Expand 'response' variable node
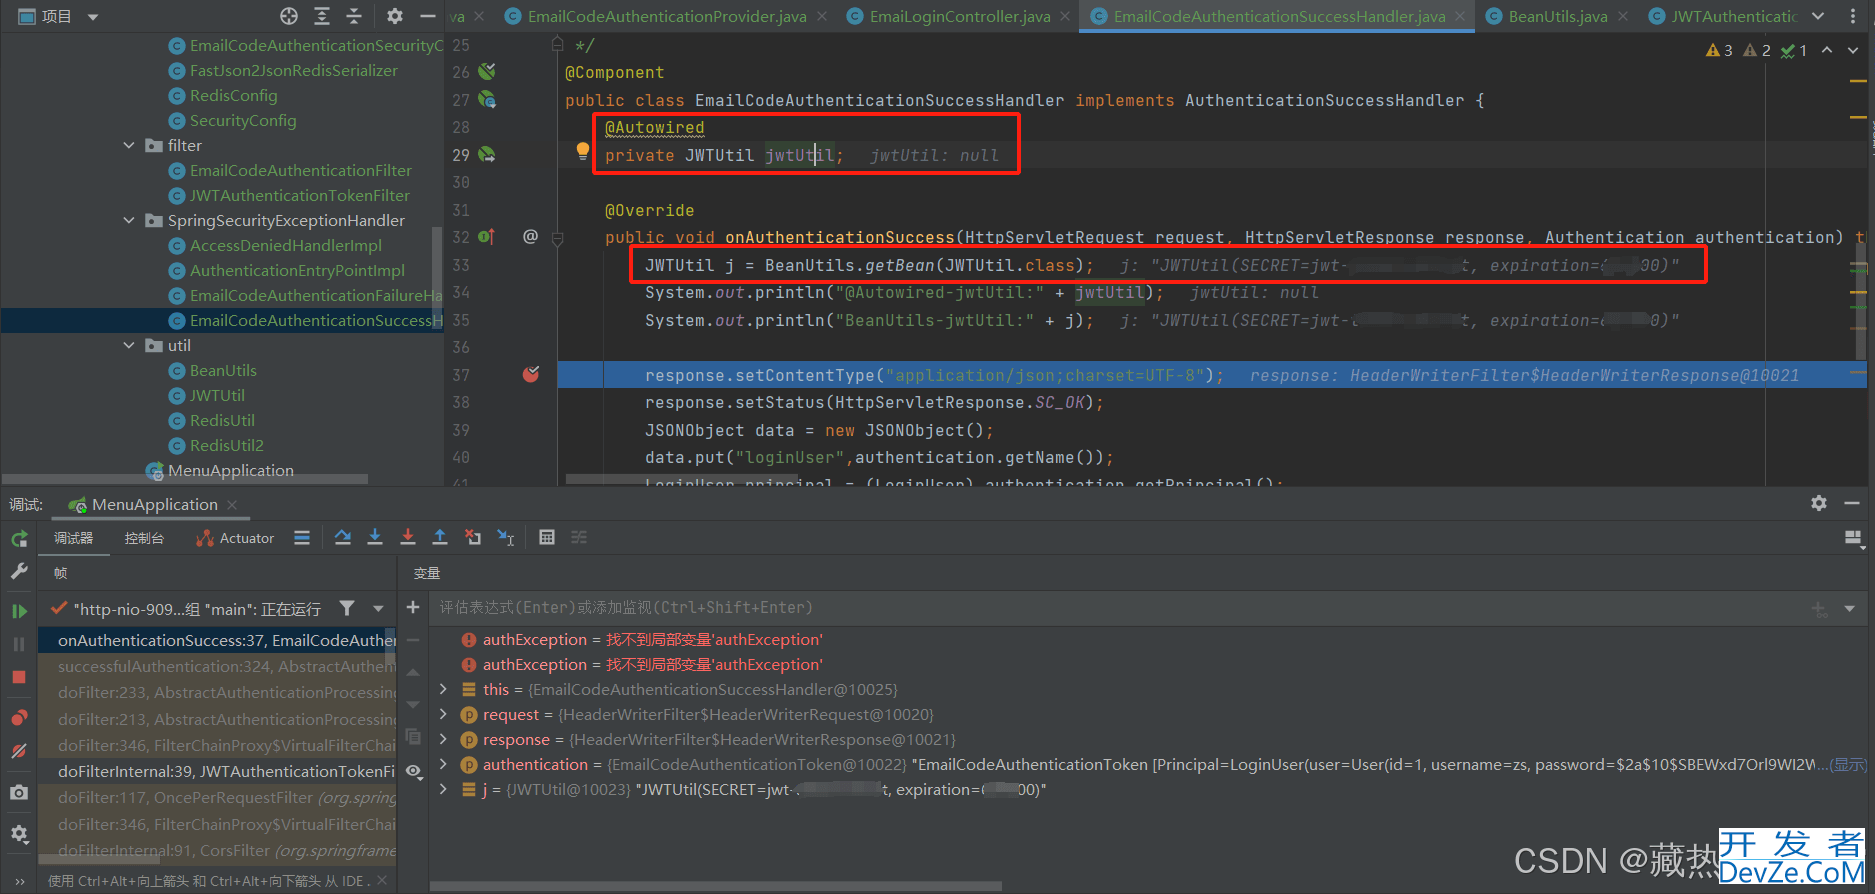Screen dimensions: 1875x894 click(x=444, y=739)
